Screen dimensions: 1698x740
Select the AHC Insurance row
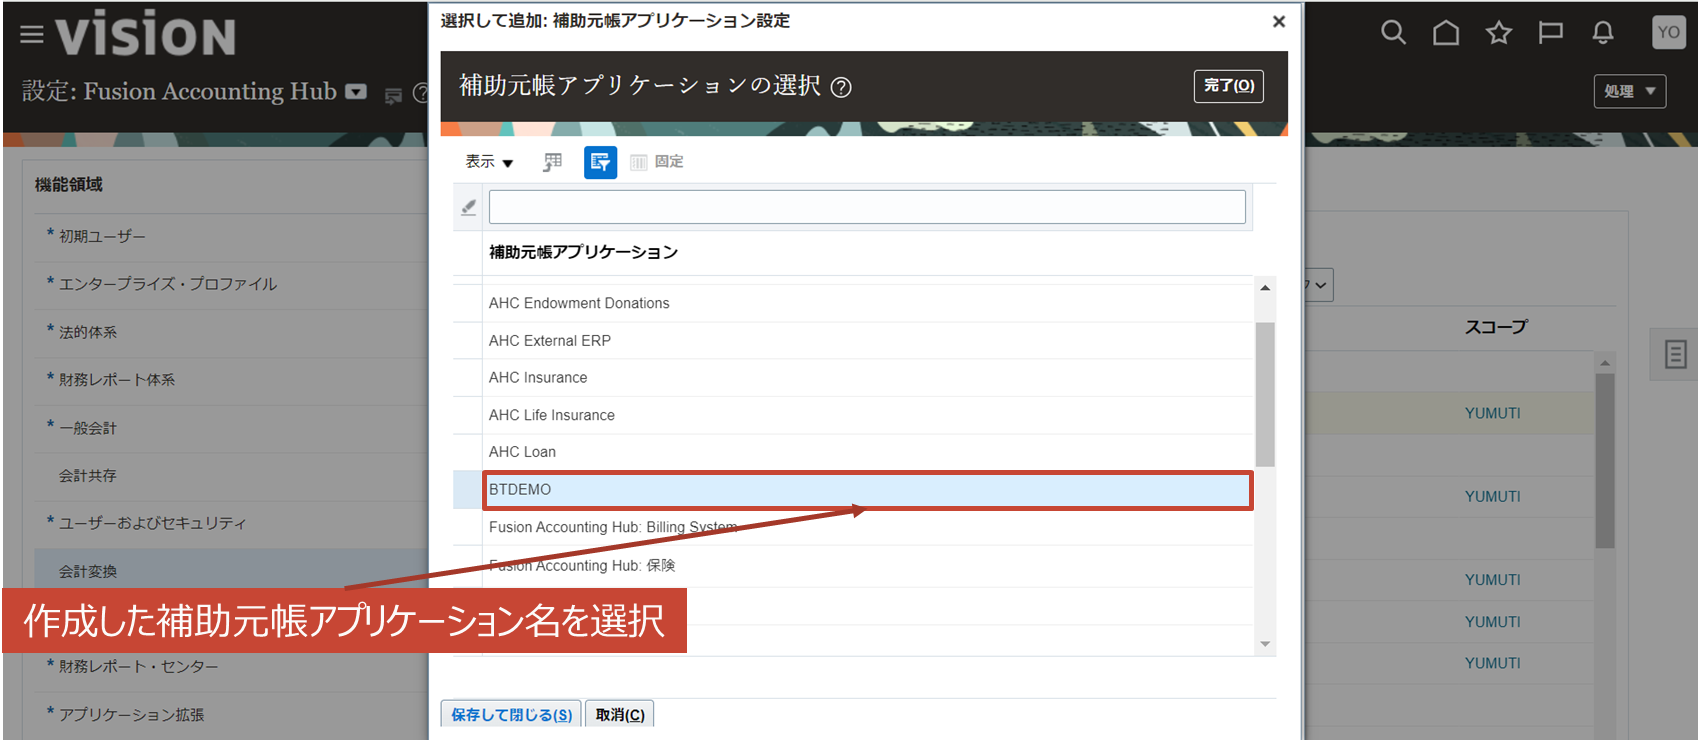[866, 377]
